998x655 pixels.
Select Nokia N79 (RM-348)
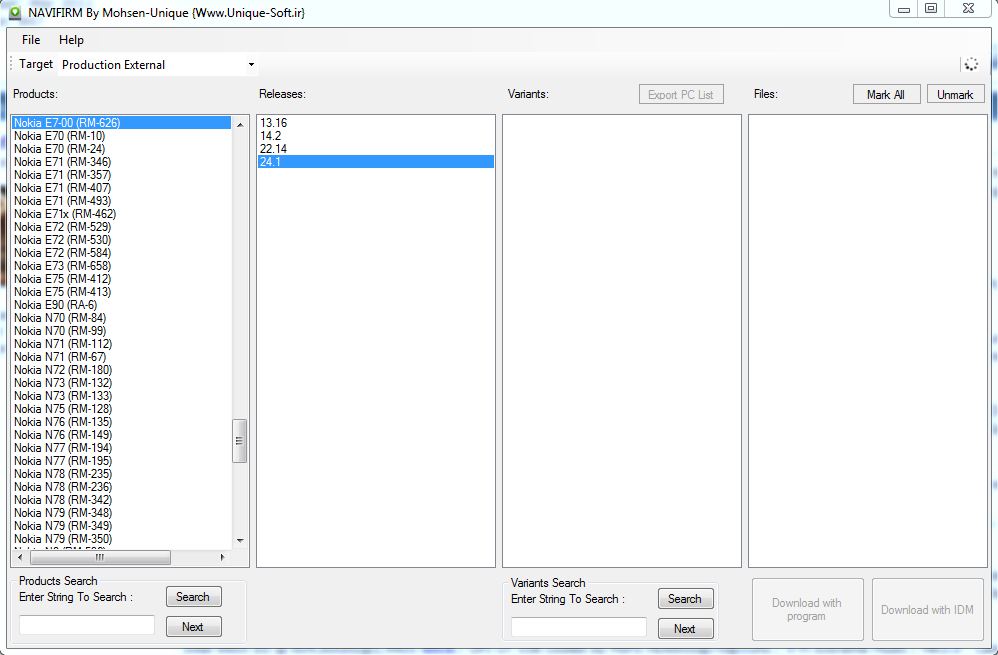coord(122,512)
